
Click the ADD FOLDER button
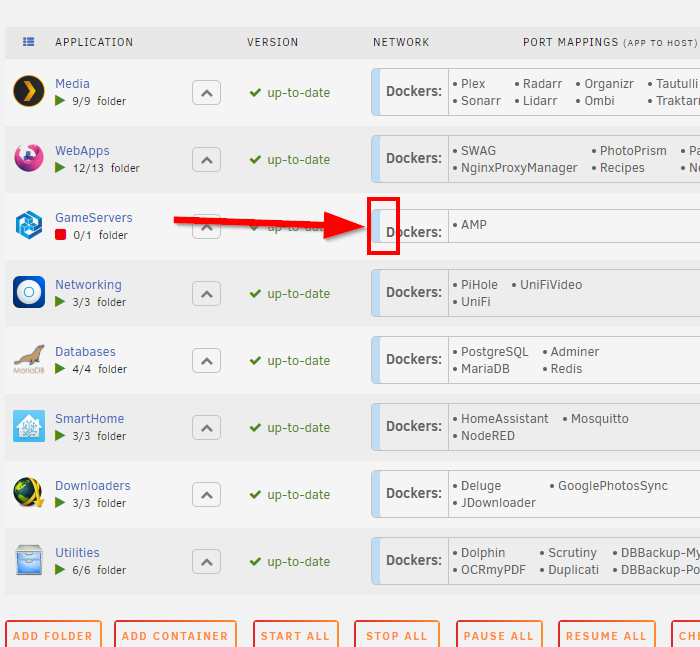(x=53, y=635)
